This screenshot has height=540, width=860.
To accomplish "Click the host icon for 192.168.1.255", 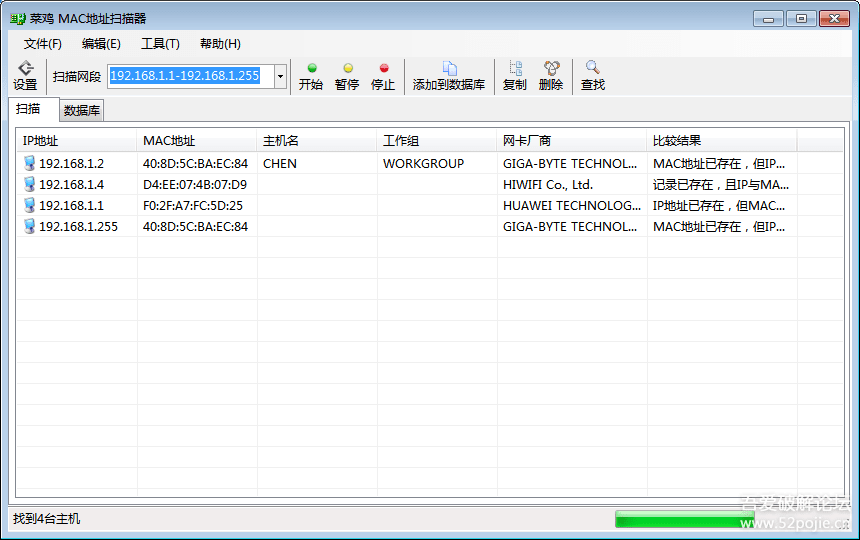I will tap(30, 226).
